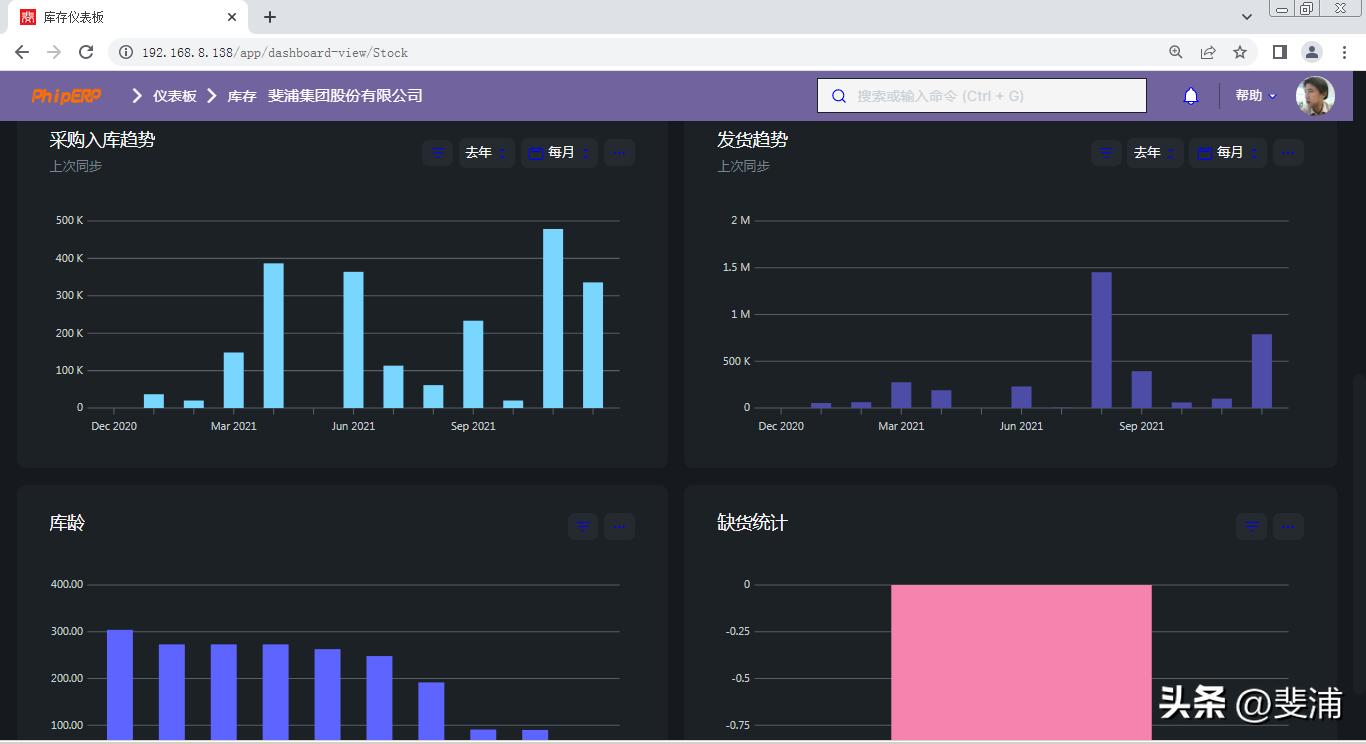Click the pink bar in 缺货统计 chart

click(1020, 660)
